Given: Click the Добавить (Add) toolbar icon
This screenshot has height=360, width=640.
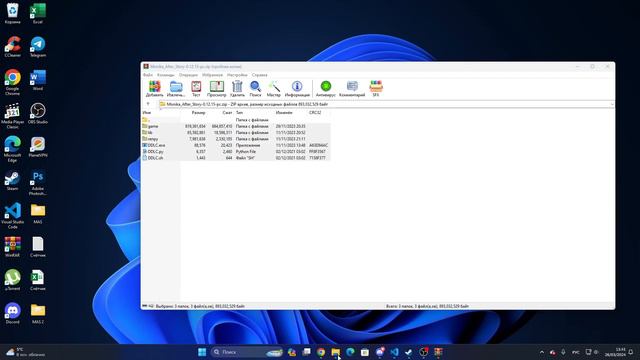Looking at the screenshot, I should (154, 89).
